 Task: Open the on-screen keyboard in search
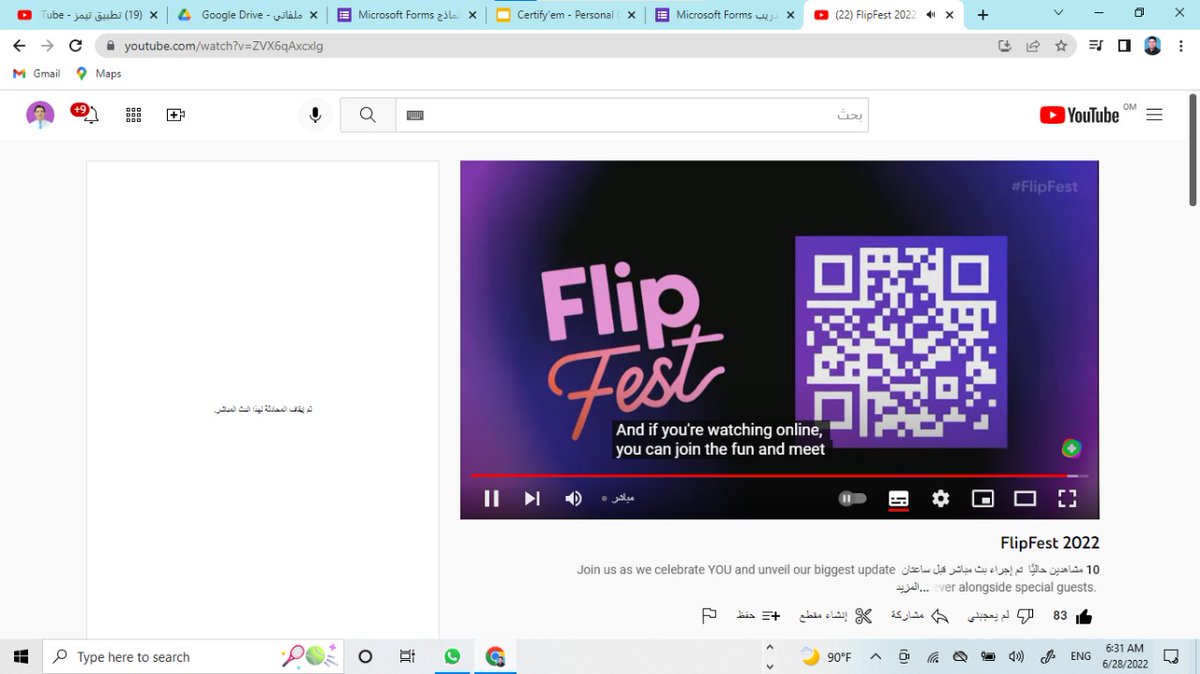click(415, 115)
